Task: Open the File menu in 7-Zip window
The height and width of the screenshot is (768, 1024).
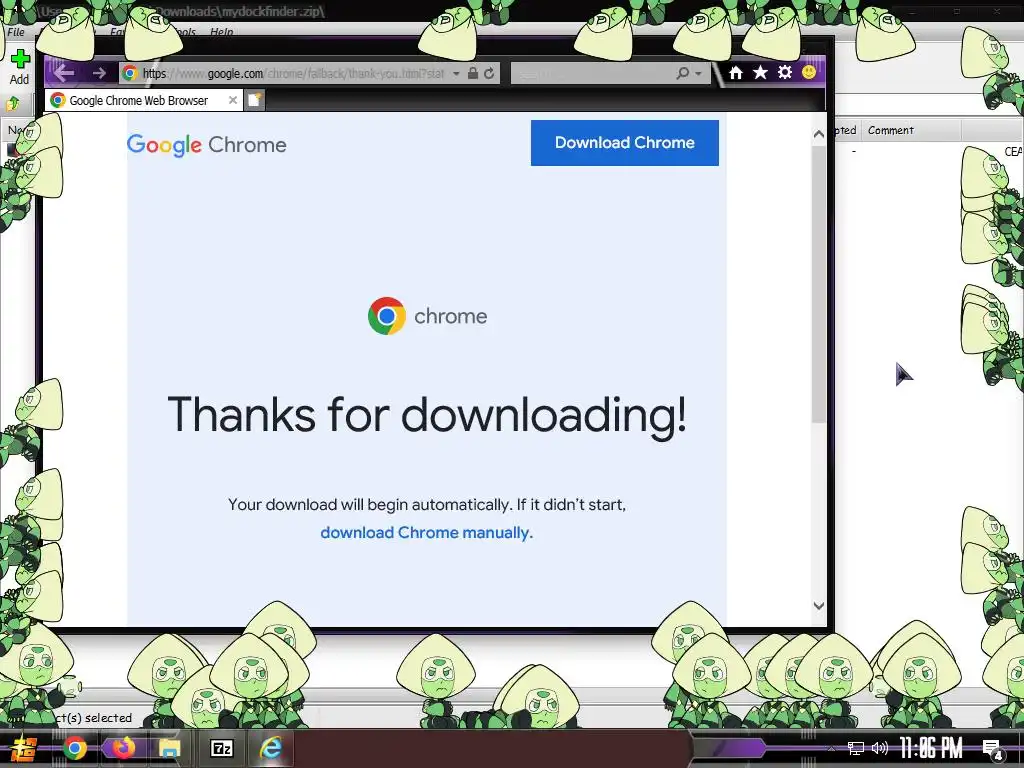Action: pos(16,31)
